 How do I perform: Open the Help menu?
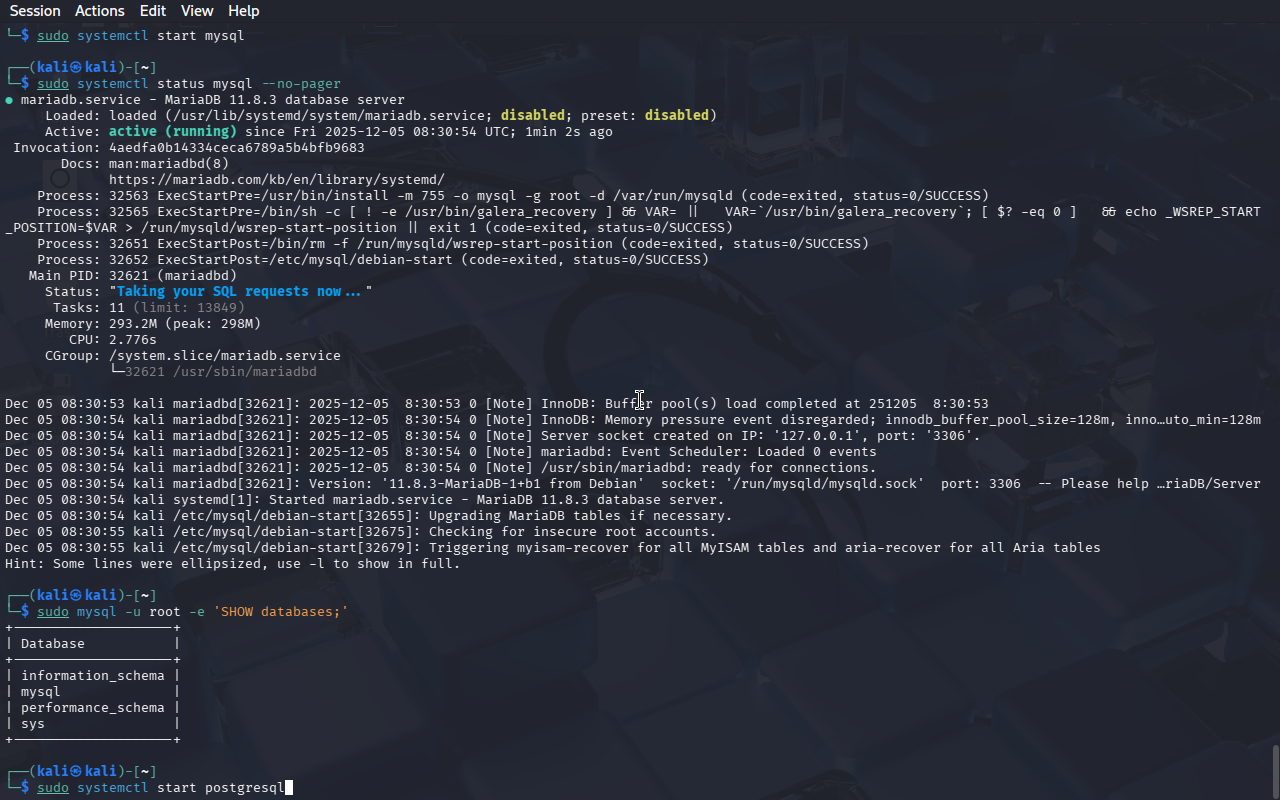tap(243, 11)
